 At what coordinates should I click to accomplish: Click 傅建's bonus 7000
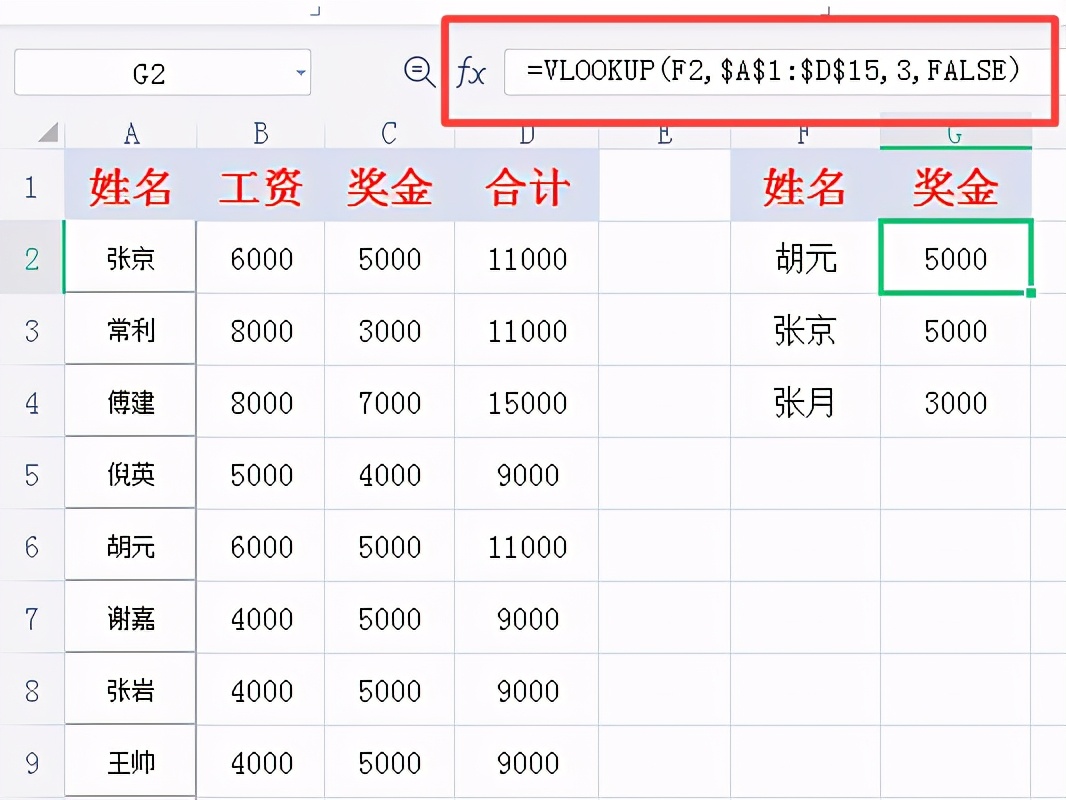pos(390,402)
